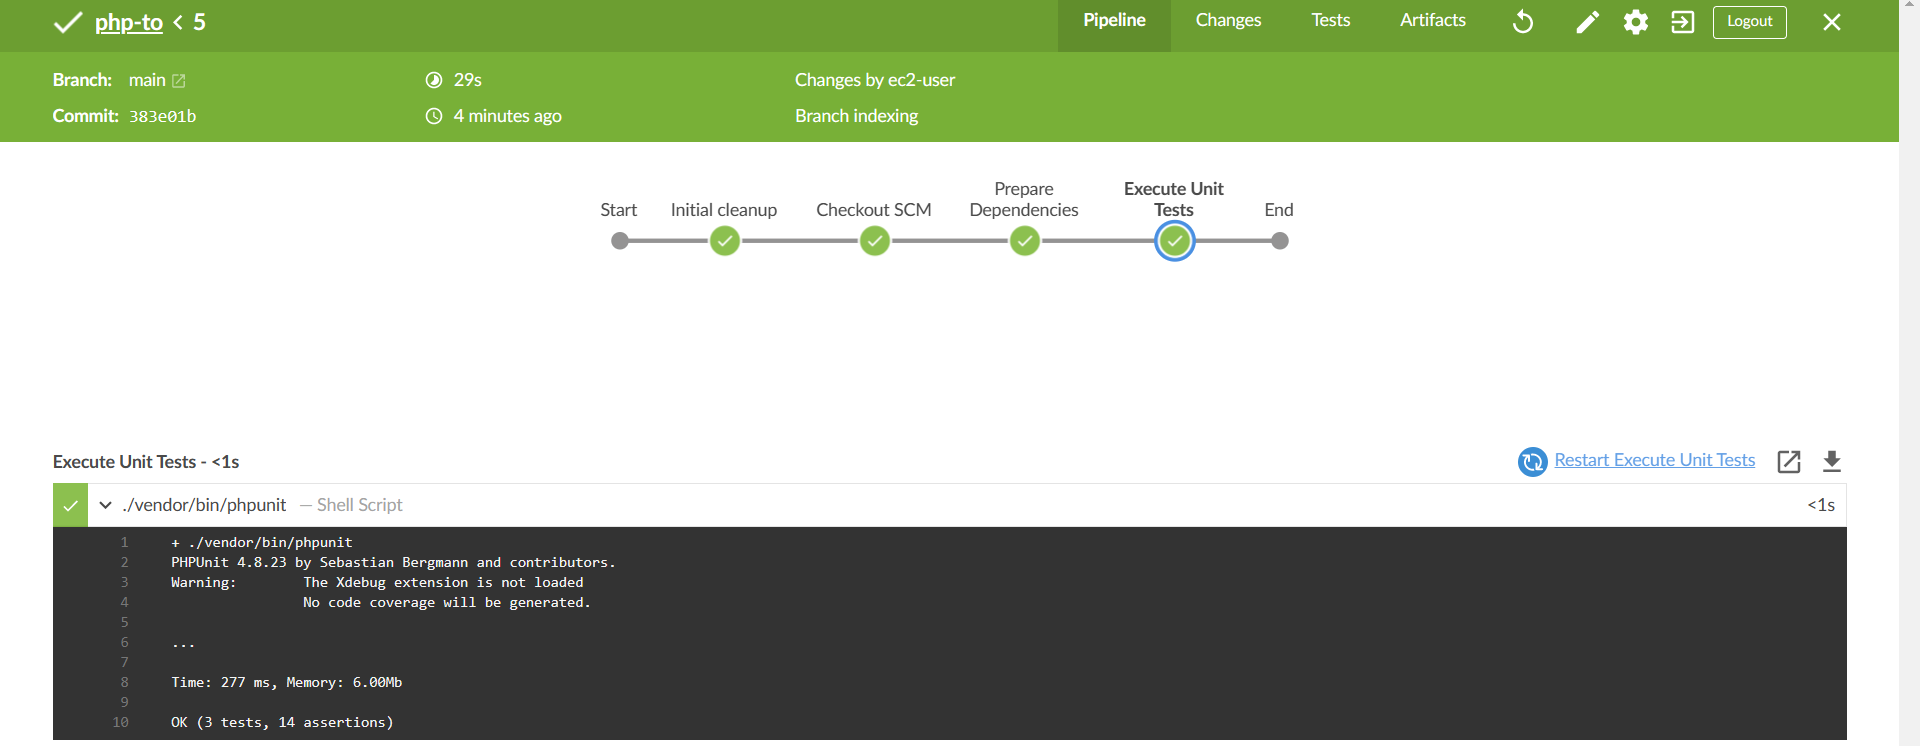1920x746 pixels.
Task: Open the Tests tab
Action: [x=1331, y=20]
